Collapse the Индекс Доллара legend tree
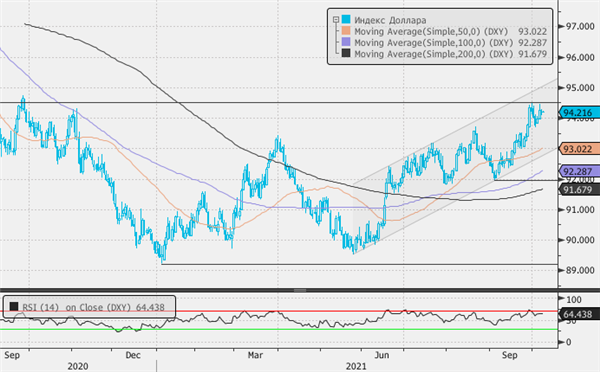The image size is (600, 372). click(x=336, y=20)
